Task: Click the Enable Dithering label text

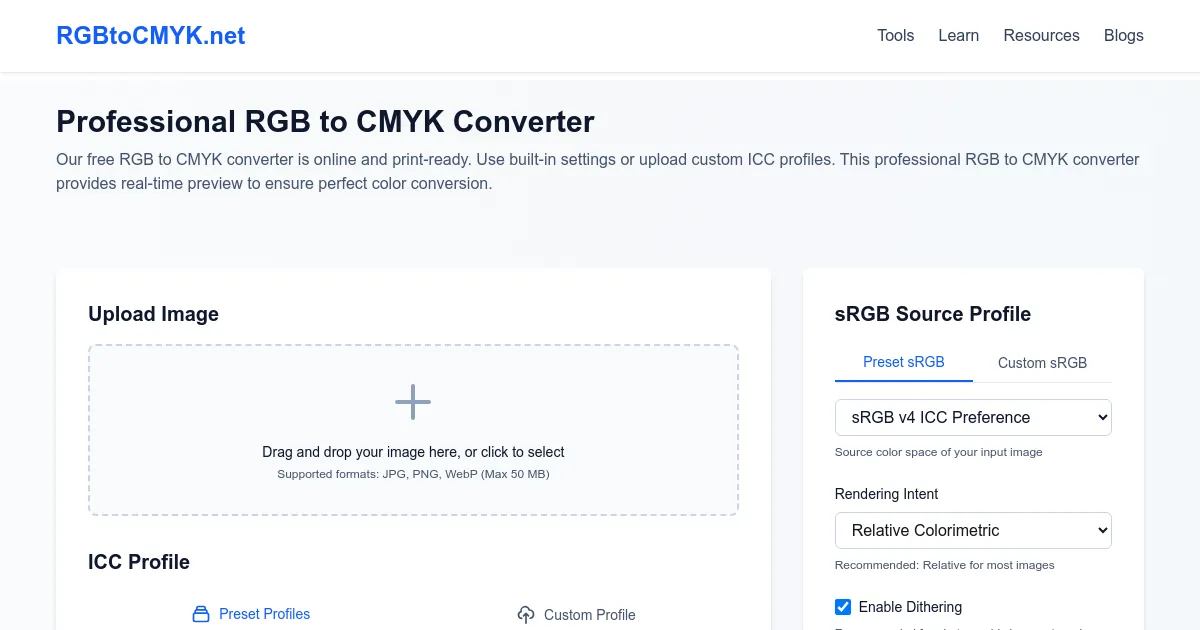Action: 910,607
